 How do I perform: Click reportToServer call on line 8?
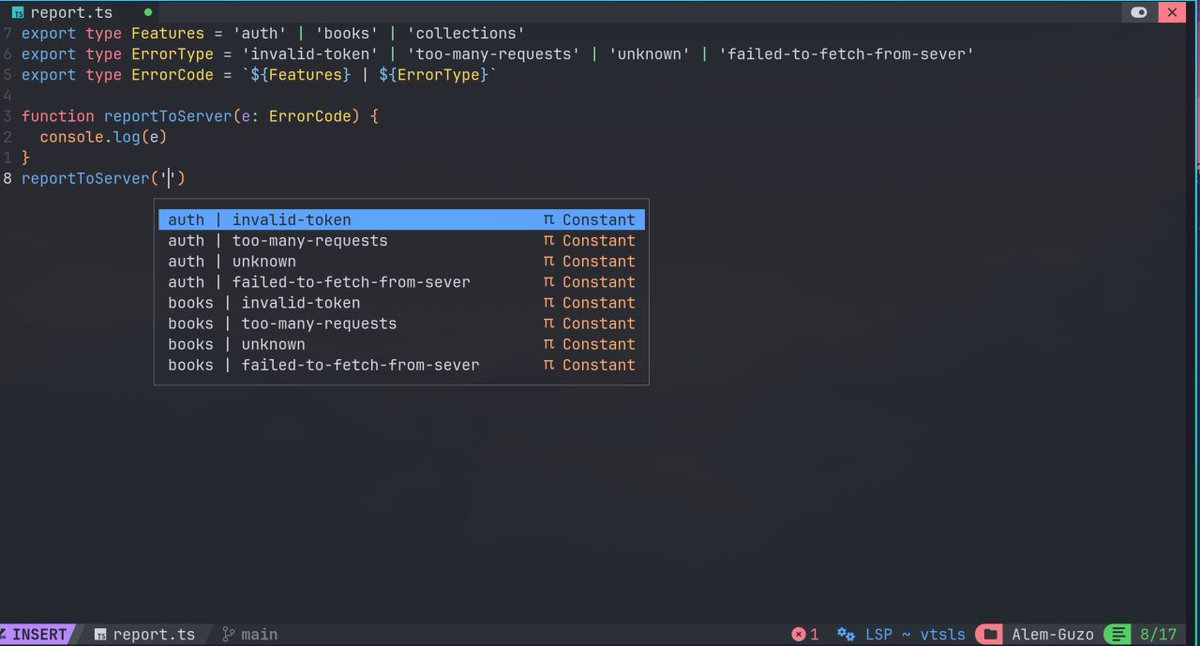85,178
